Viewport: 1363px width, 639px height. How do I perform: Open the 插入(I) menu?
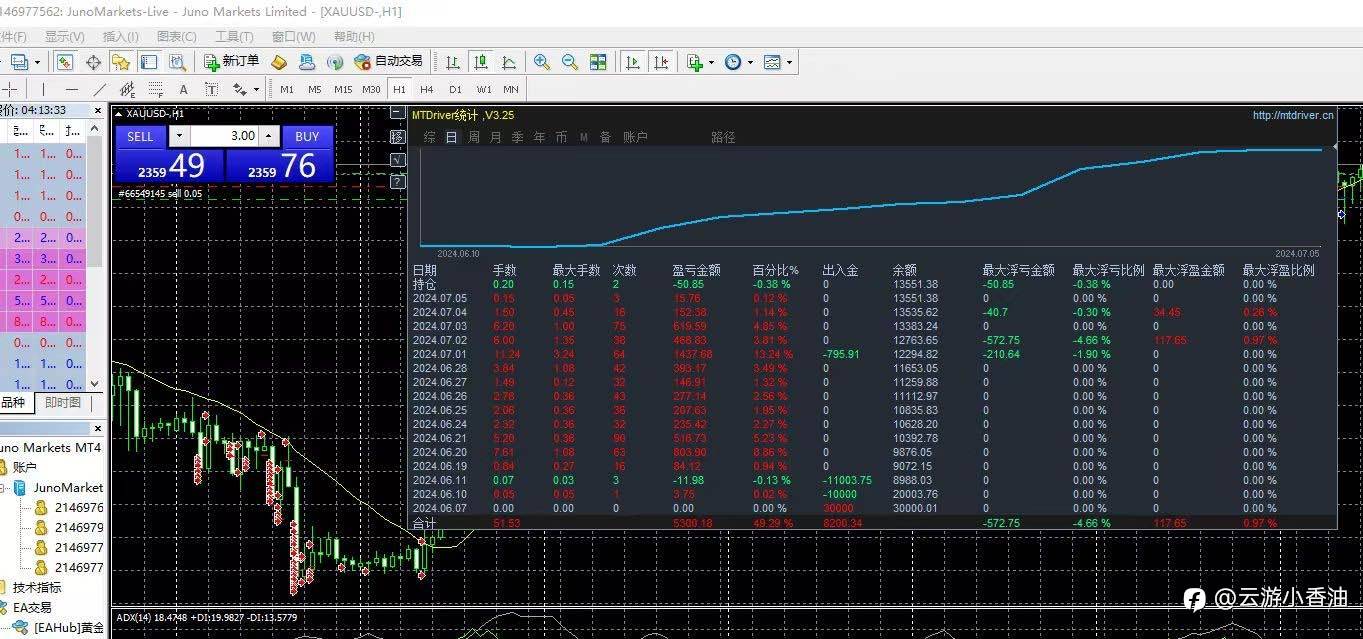pos(121,37)
